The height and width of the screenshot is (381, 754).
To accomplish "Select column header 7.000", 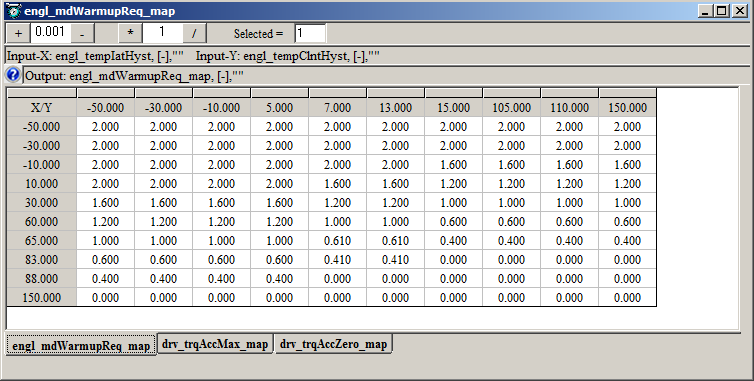I will tap(338, 107).
